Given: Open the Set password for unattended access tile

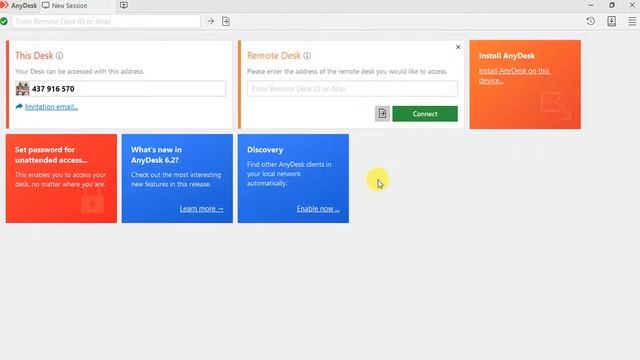Looking at the screenshot, I should point(61,178).
